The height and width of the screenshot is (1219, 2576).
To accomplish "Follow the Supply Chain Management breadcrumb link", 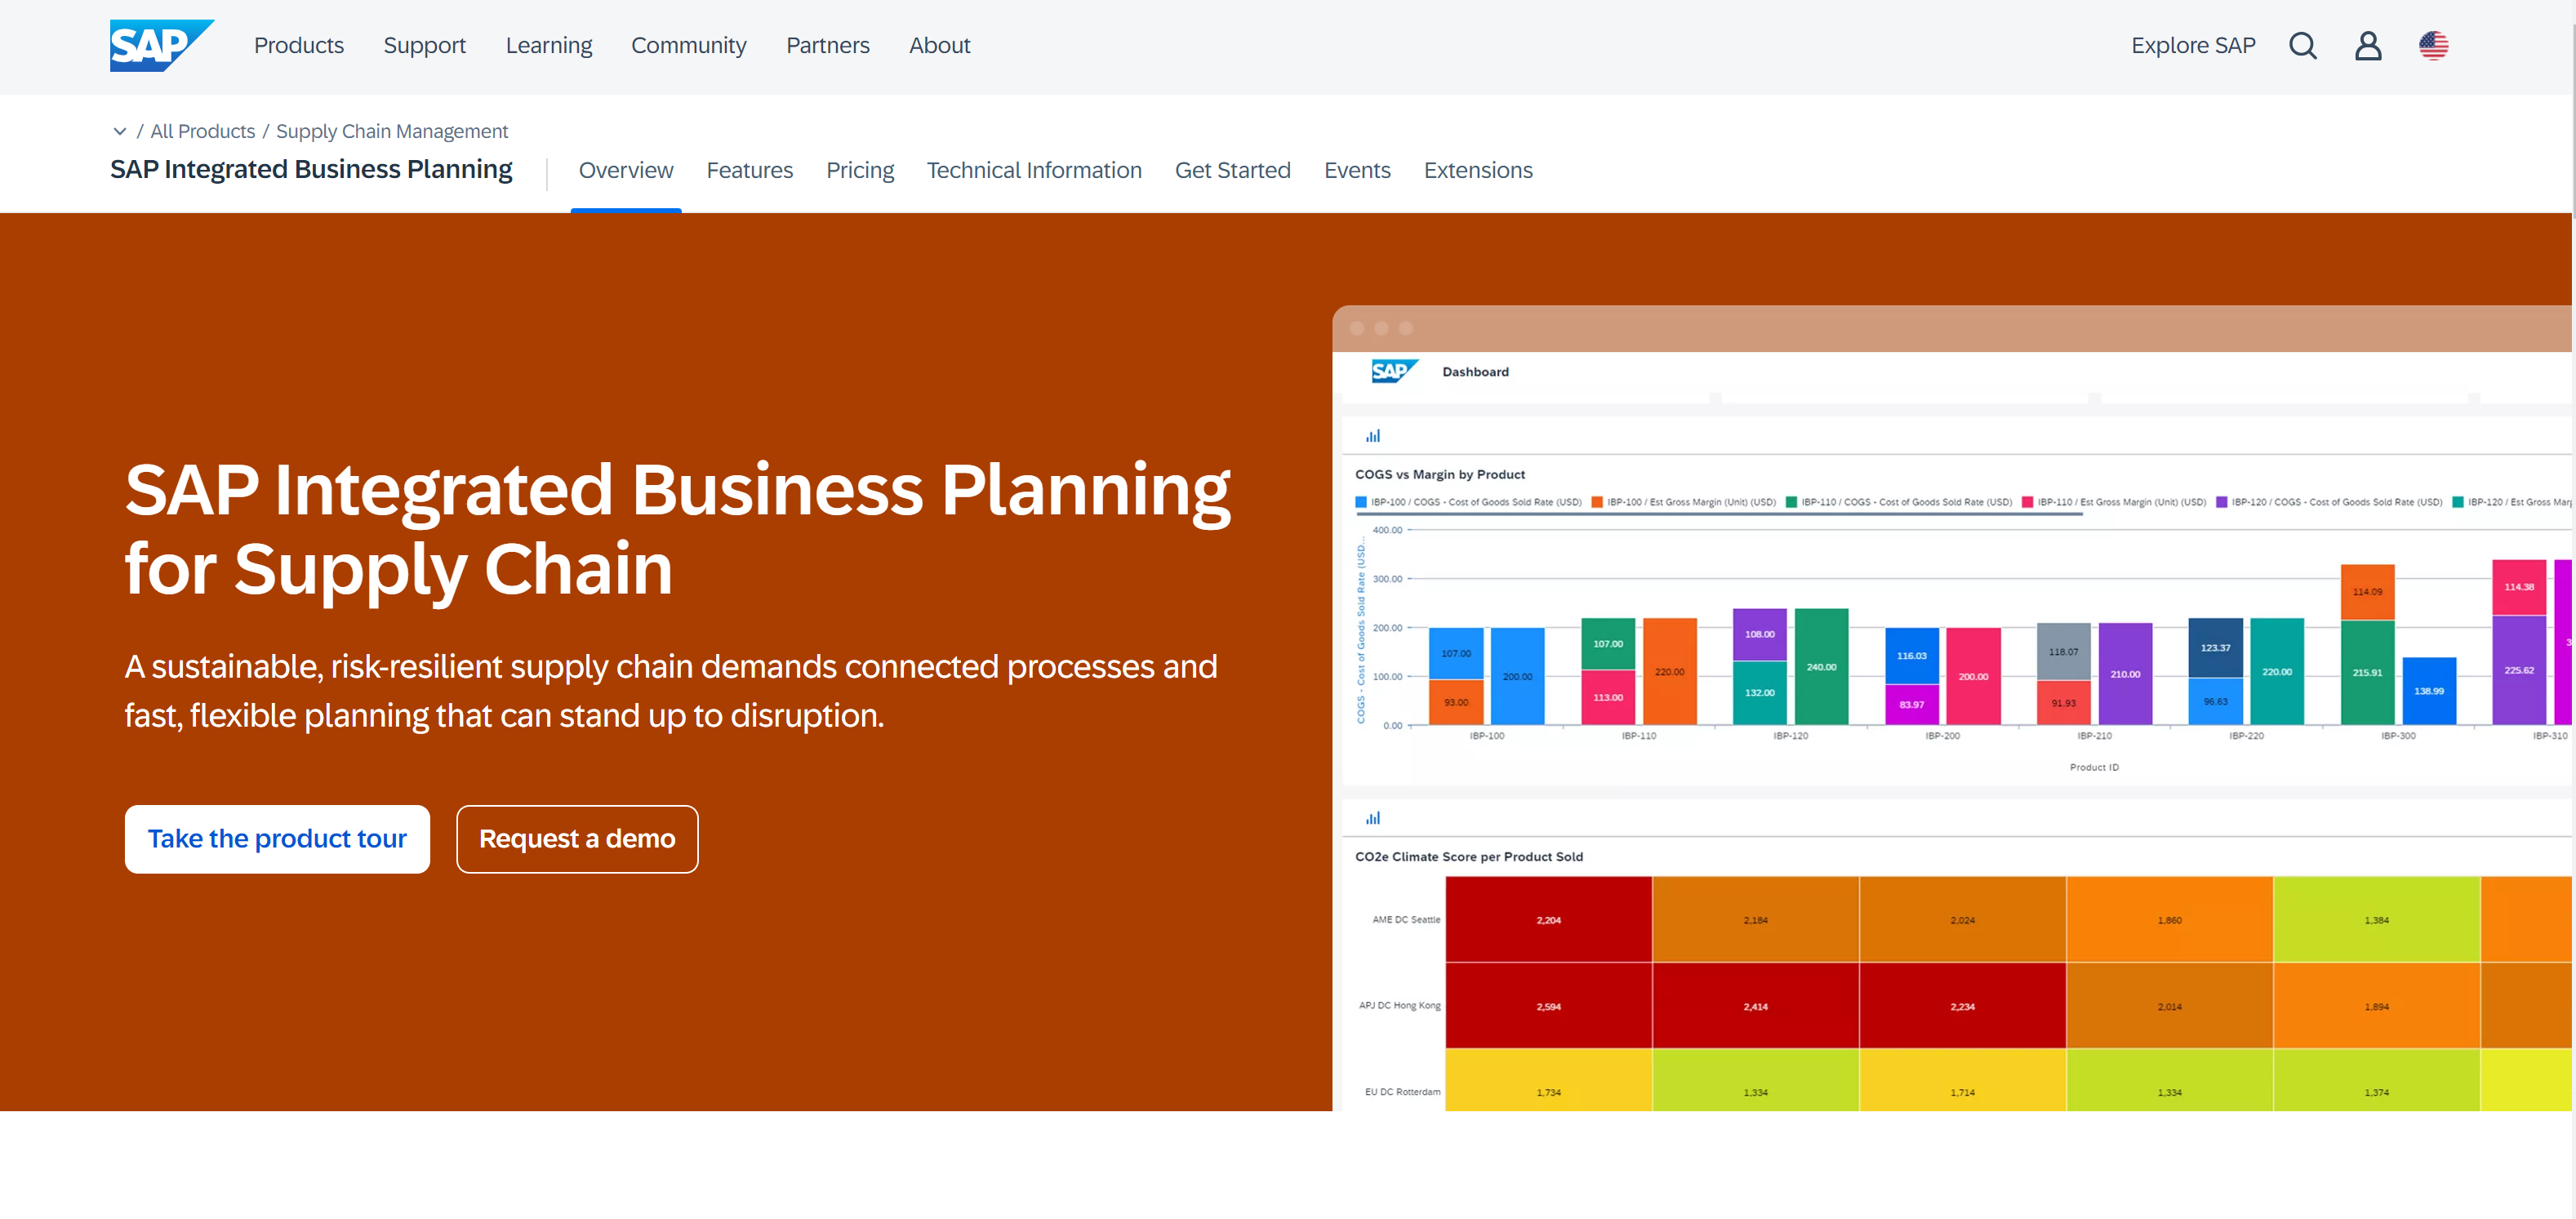I will (391, 131).
